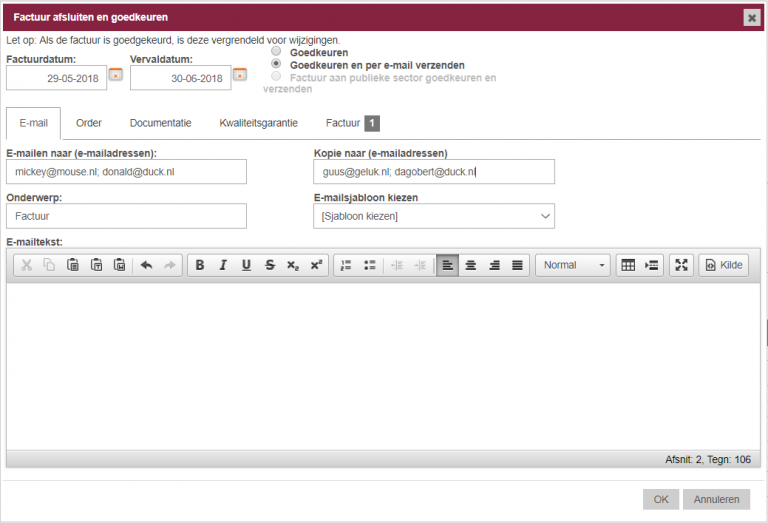Open the Vervaldatum calendar picker
The width and height of the screenshot is (768, 523).
coord(239,74)
